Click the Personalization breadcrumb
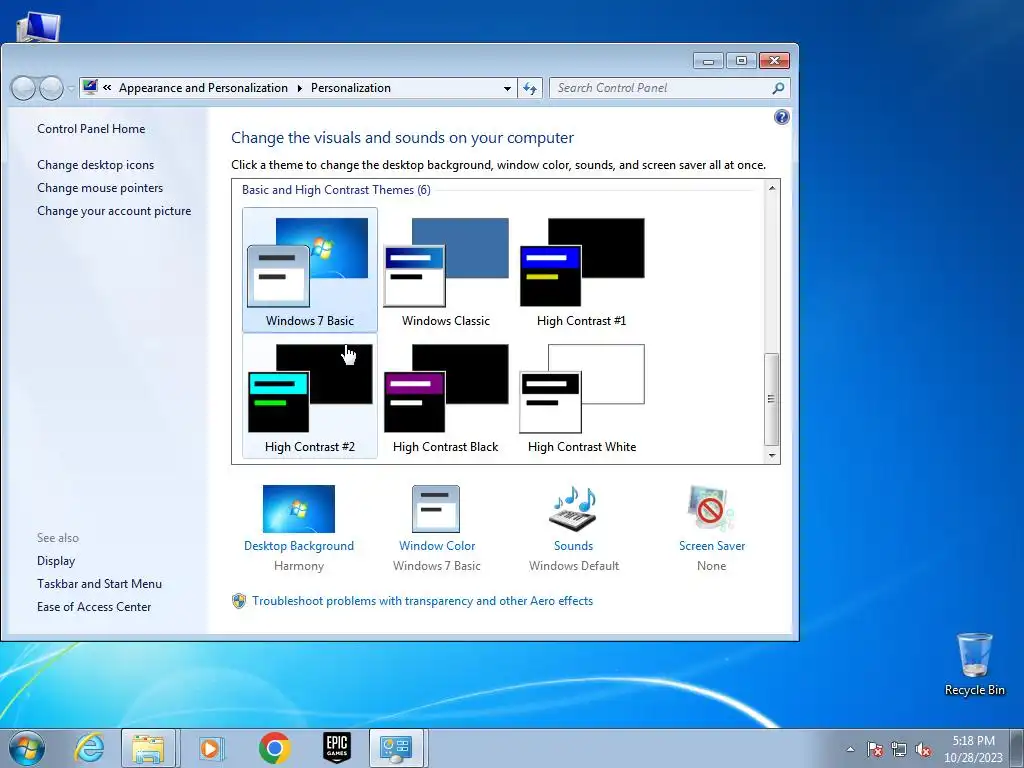This screenshot has height=768, width=1024. click(351, 88)
